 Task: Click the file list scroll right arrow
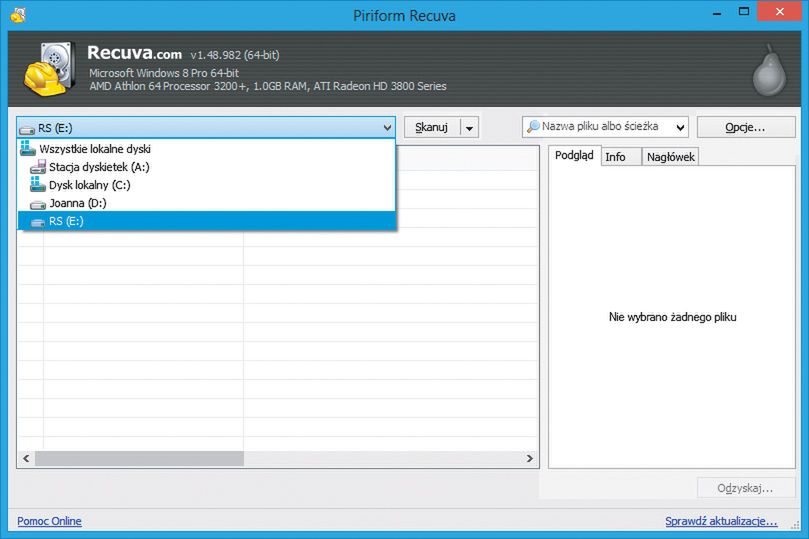click(529, 458)
